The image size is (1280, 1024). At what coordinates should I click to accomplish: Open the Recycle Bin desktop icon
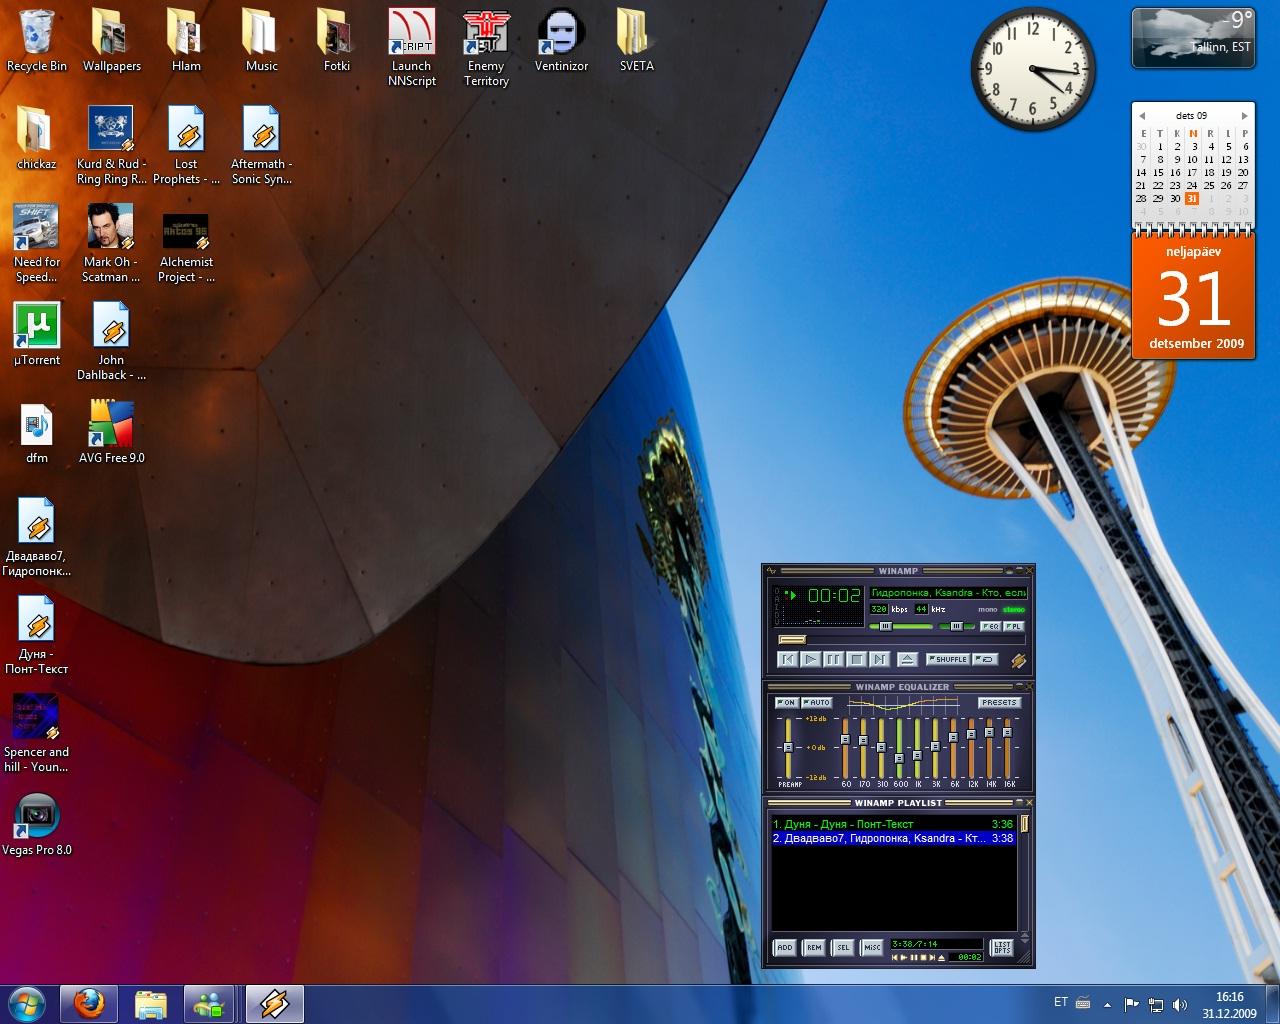[37, 41]
